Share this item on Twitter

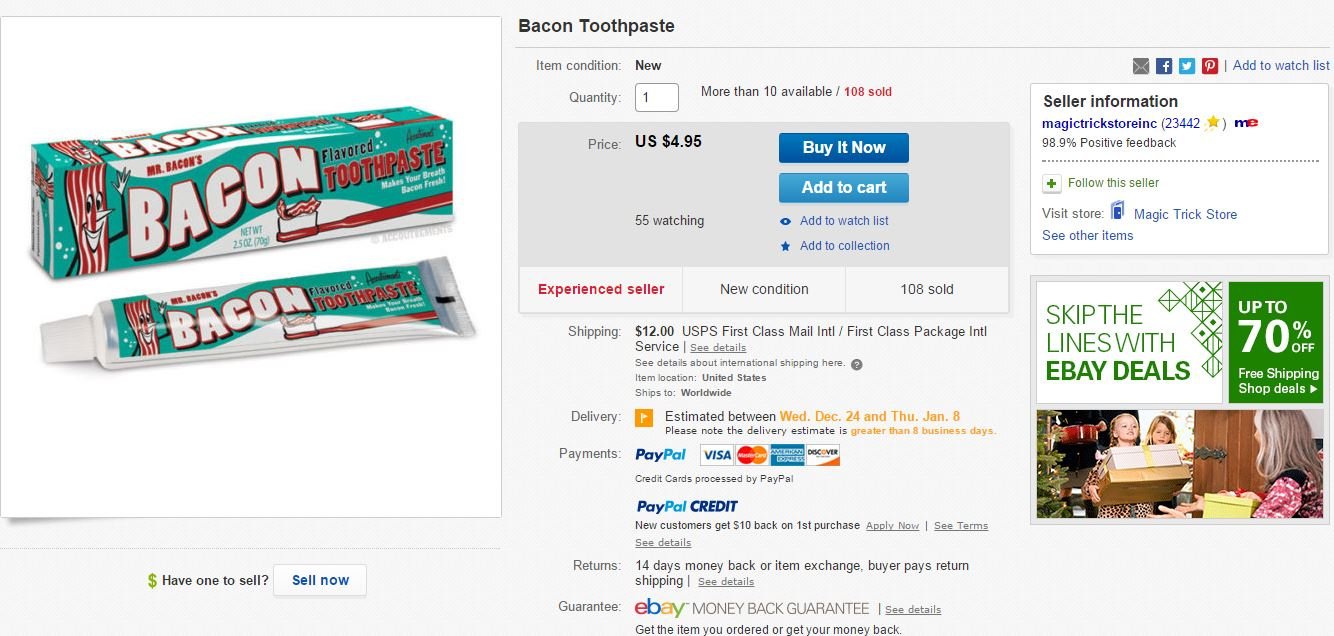tap(1187, 66)
